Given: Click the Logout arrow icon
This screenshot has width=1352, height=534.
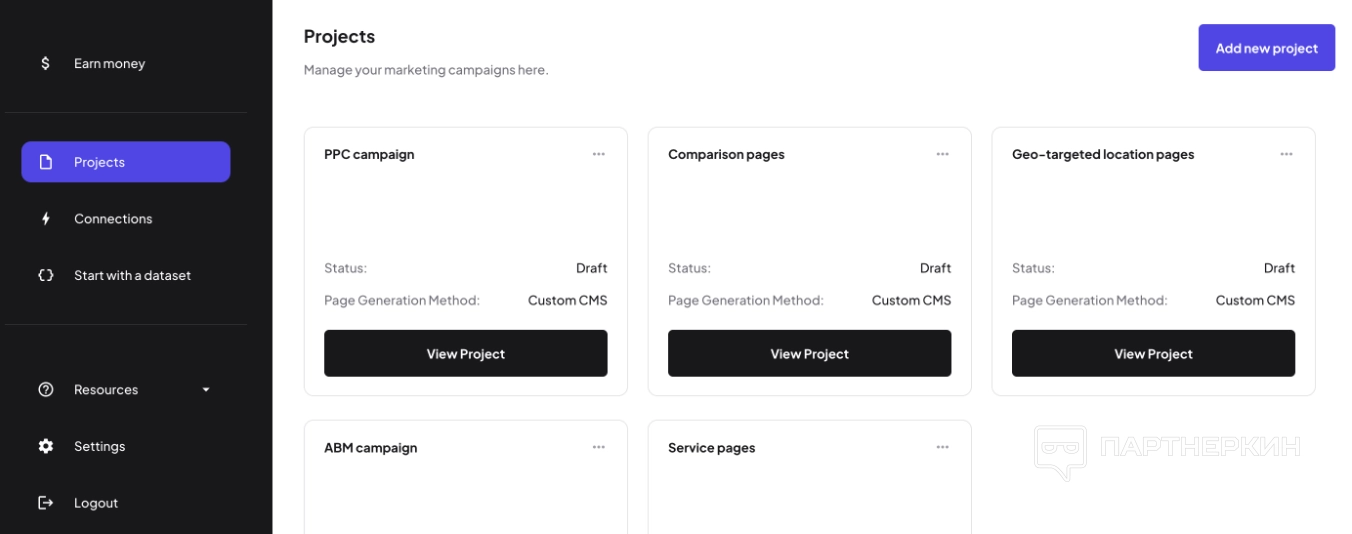Looking at the screenshot, I should pyautogui.click(x=45, y=503).
